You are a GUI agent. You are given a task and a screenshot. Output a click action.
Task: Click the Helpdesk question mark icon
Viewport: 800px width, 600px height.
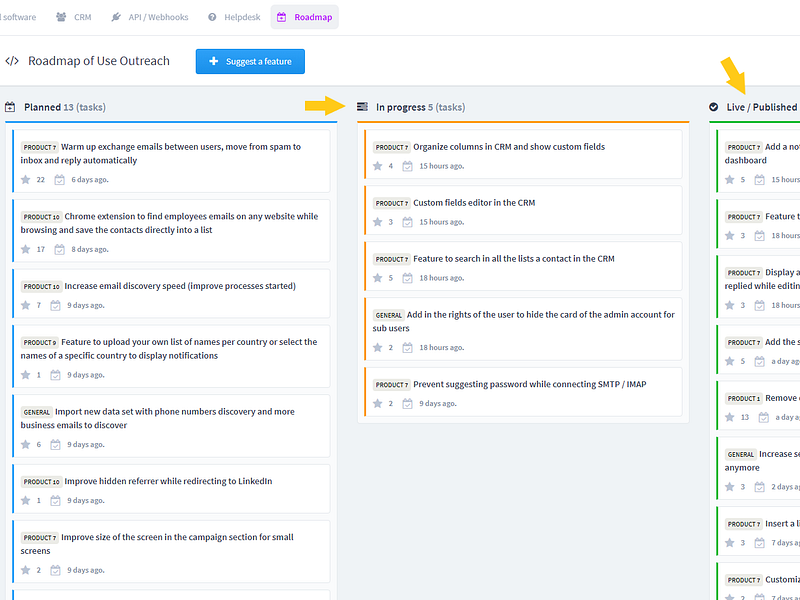click(x=212, y=17)
